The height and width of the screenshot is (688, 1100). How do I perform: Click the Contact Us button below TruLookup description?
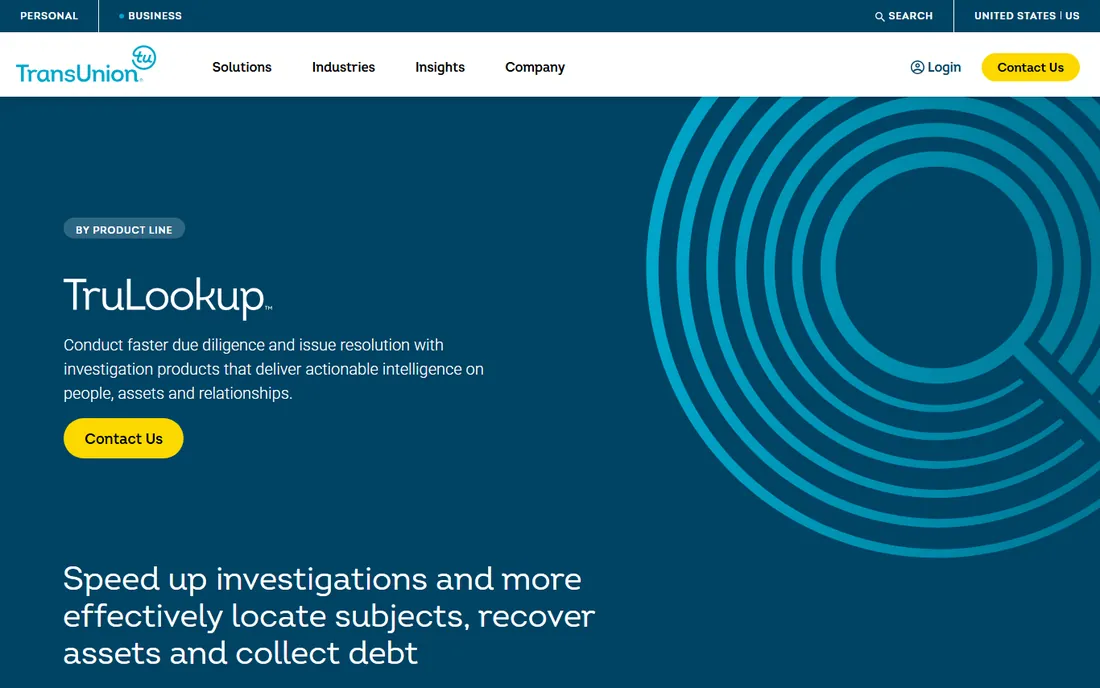123,438
